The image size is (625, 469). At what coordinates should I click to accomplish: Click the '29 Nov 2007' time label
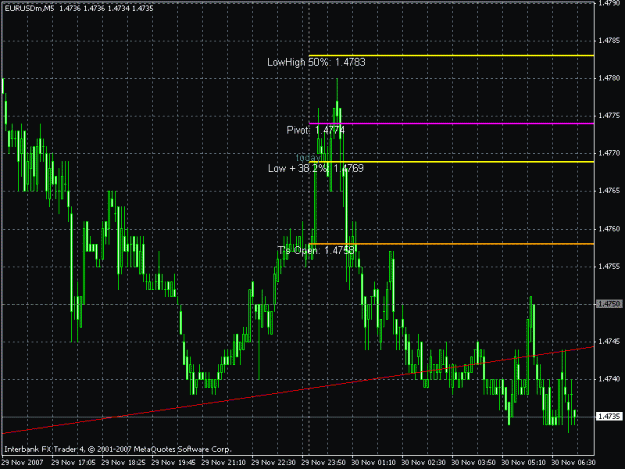pyautogui.click(x=22, y=463)
